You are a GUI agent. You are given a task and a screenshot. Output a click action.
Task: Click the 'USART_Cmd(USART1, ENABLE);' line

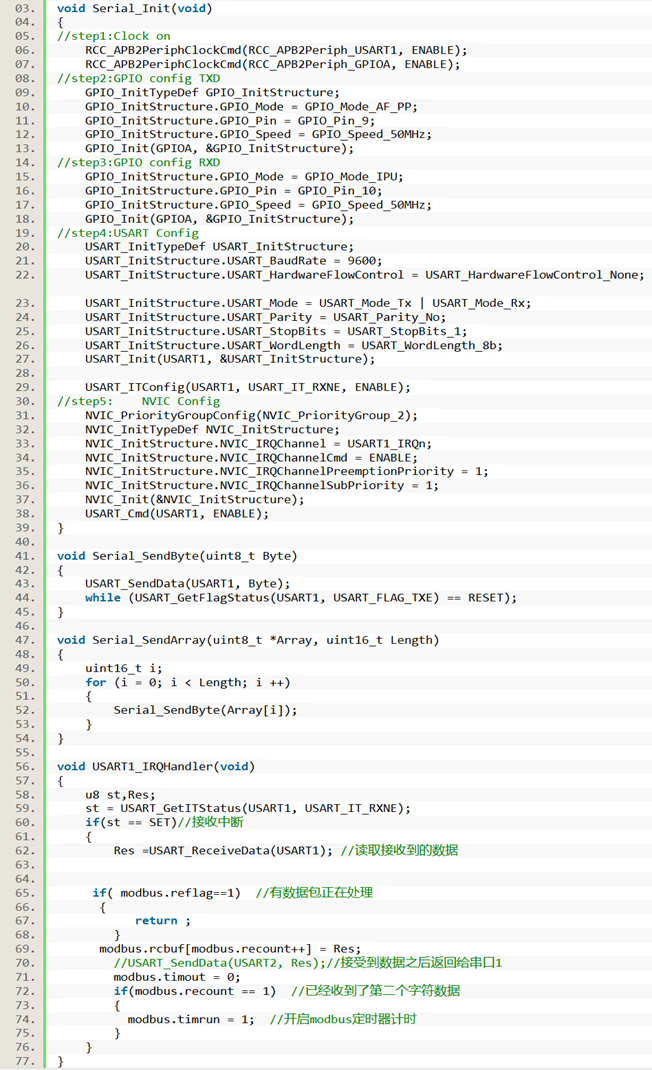(x=176, y=514)
